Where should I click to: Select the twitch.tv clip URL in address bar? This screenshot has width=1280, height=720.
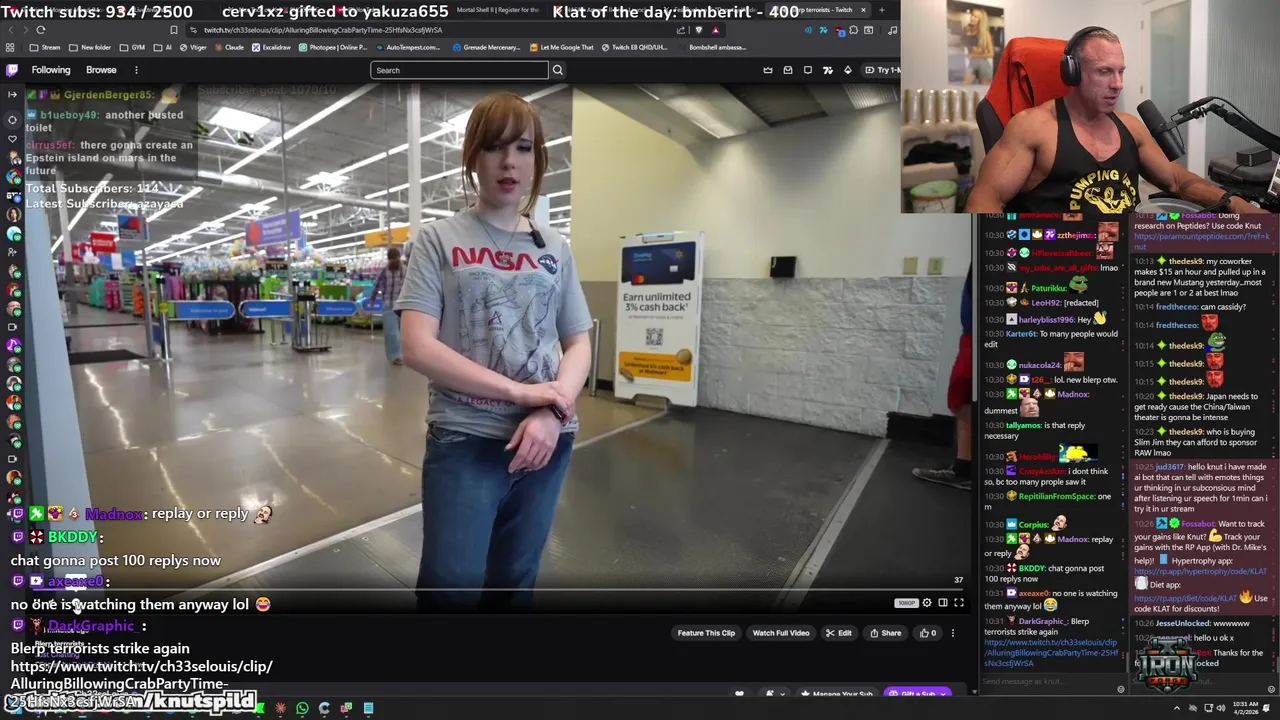click(322, 30)
